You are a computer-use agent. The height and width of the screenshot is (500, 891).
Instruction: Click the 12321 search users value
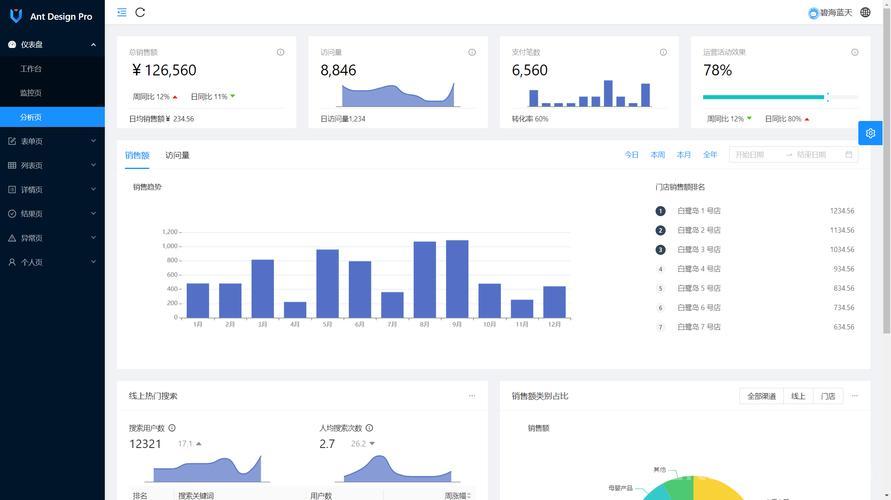point(145,444)
